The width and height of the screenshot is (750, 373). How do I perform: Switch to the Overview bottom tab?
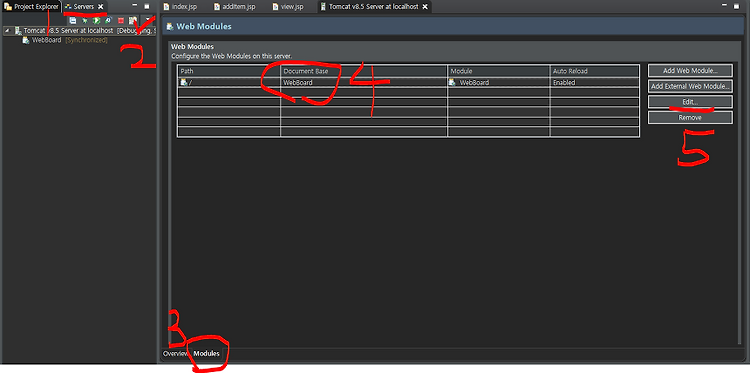click(x=175, y=354)
